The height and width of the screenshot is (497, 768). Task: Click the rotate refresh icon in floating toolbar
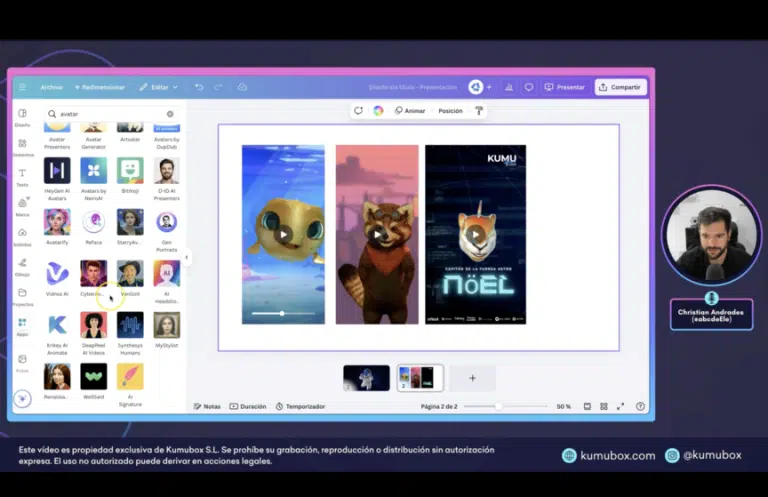(x=359, y=111)
